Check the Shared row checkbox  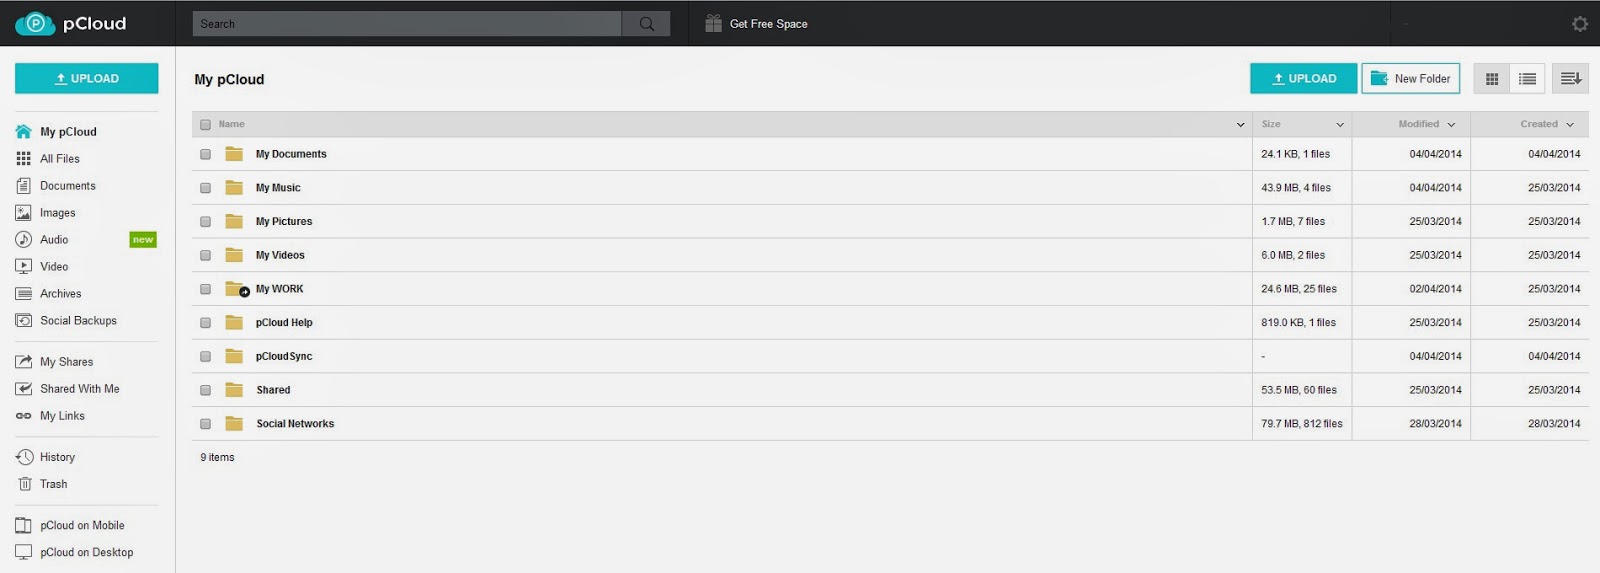(205, 390)
